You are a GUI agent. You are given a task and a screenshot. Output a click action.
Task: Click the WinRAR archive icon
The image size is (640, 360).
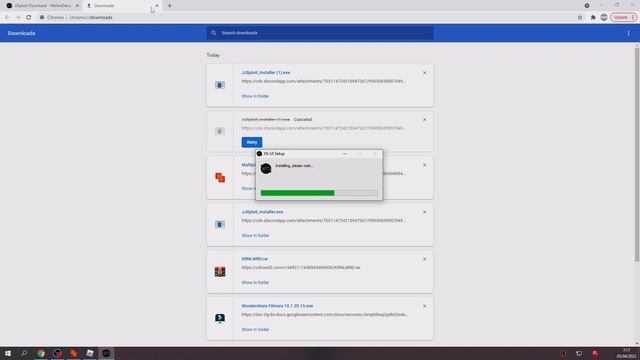(220, 272)
